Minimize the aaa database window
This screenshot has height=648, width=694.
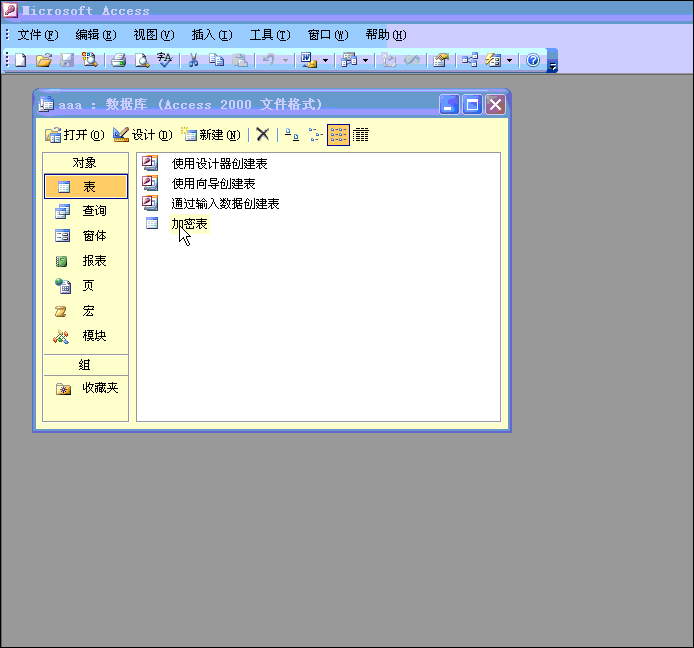point(449,104)
